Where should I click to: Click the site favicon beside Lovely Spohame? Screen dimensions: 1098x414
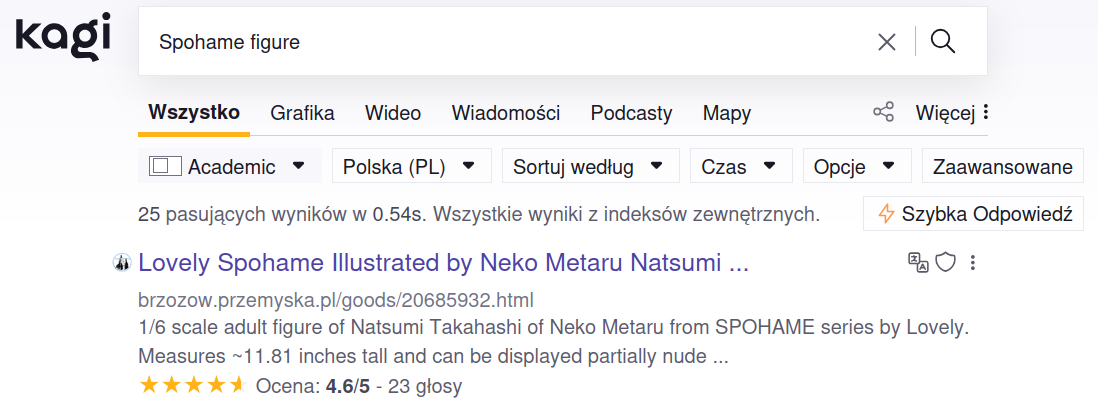point(122,264)
